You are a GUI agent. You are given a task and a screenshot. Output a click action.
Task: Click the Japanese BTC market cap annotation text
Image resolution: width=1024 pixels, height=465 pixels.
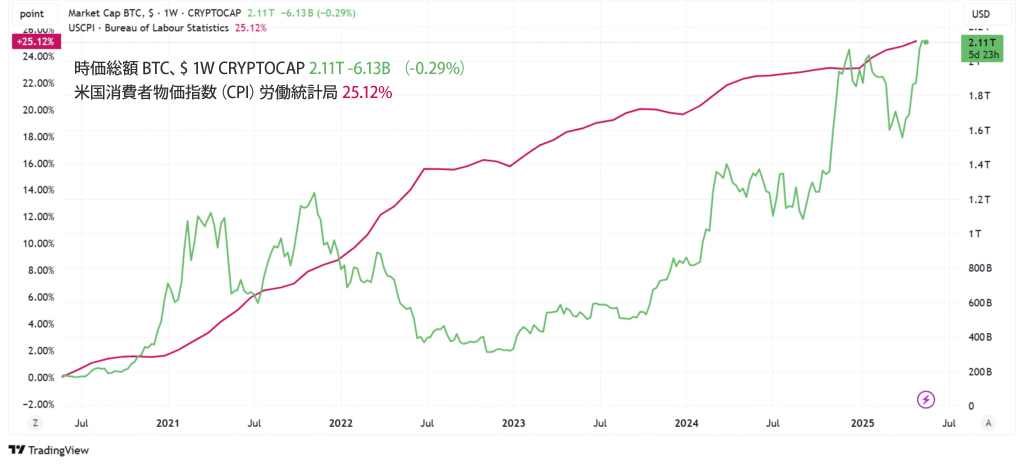pos(268,69)
